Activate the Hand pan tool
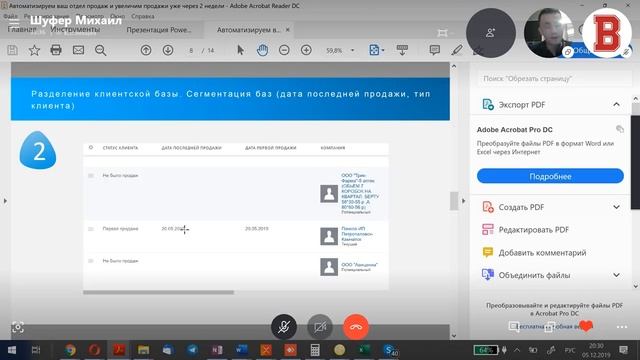Viewport: 640px width, 360px height. (x=262, y=50)
